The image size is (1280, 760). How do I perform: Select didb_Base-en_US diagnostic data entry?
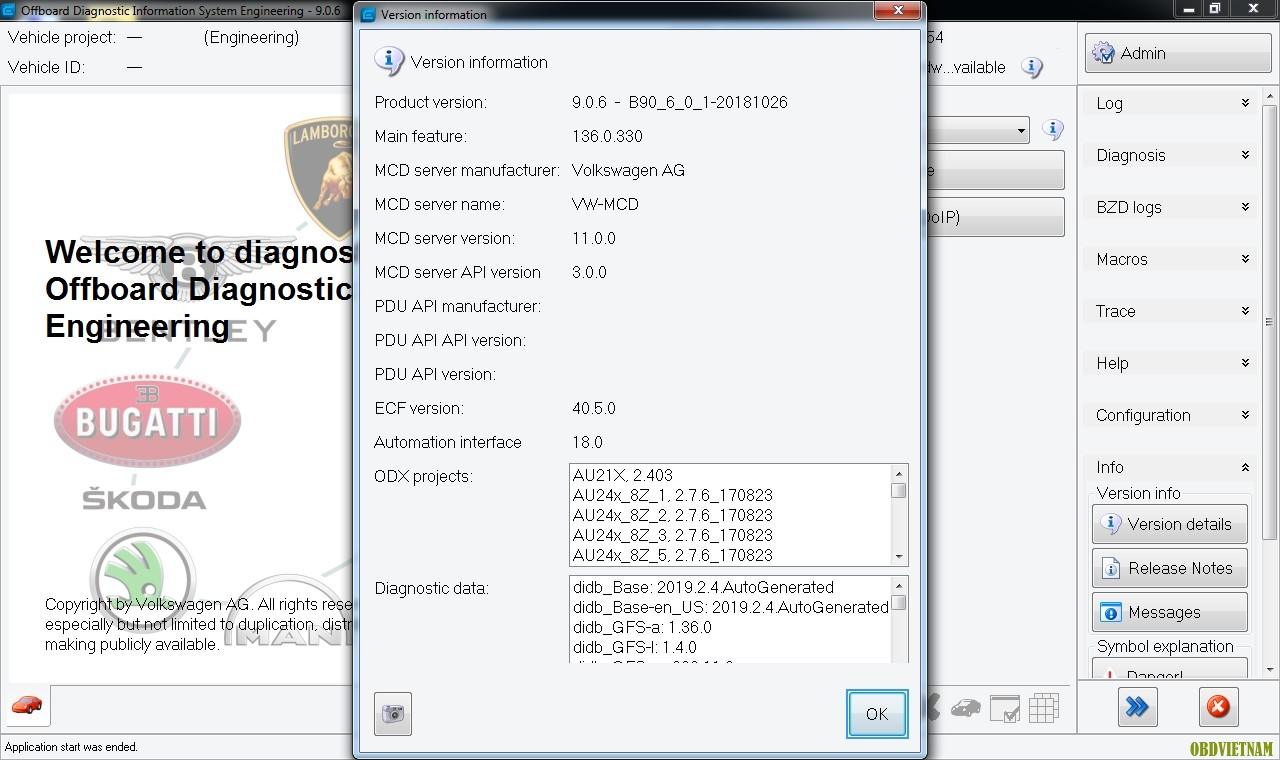point(731,607)
